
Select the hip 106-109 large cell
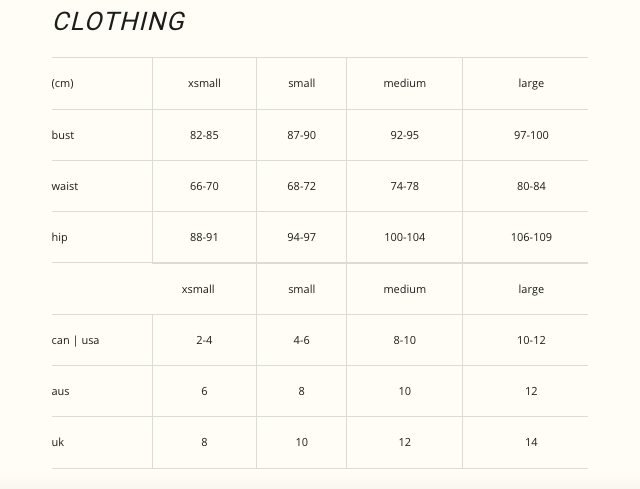click(531, 237)
